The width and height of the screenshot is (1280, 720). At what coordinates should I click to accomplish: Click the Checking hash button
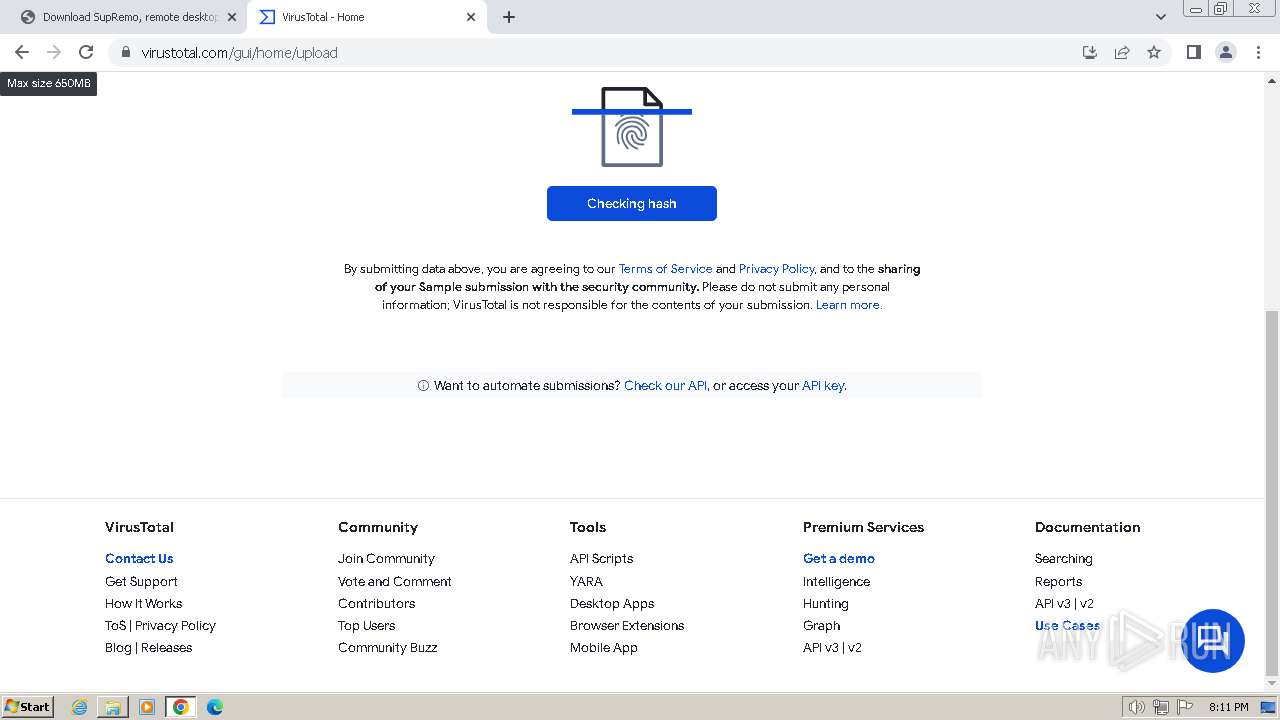(632, 203)
